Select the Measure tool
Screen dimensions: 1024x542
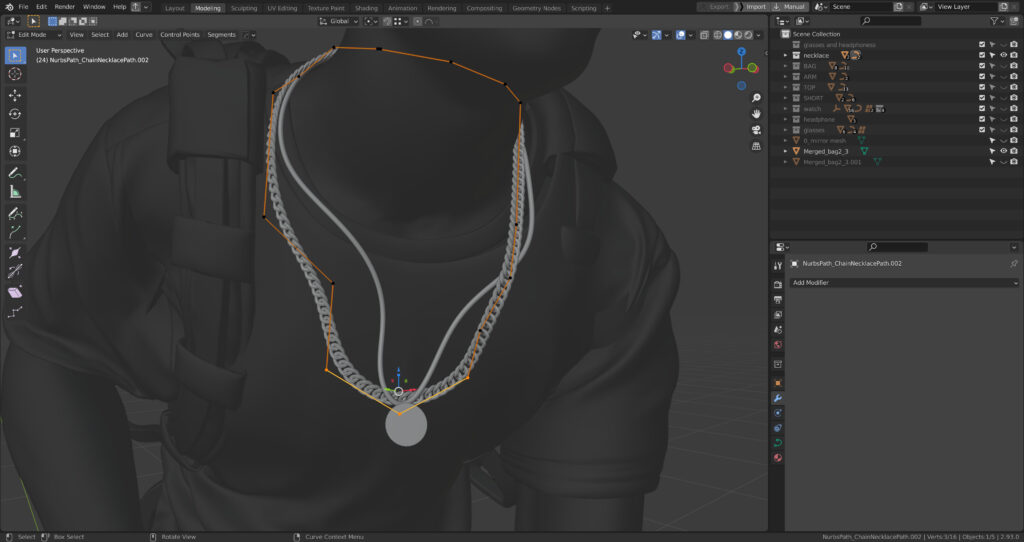[15, 192]
